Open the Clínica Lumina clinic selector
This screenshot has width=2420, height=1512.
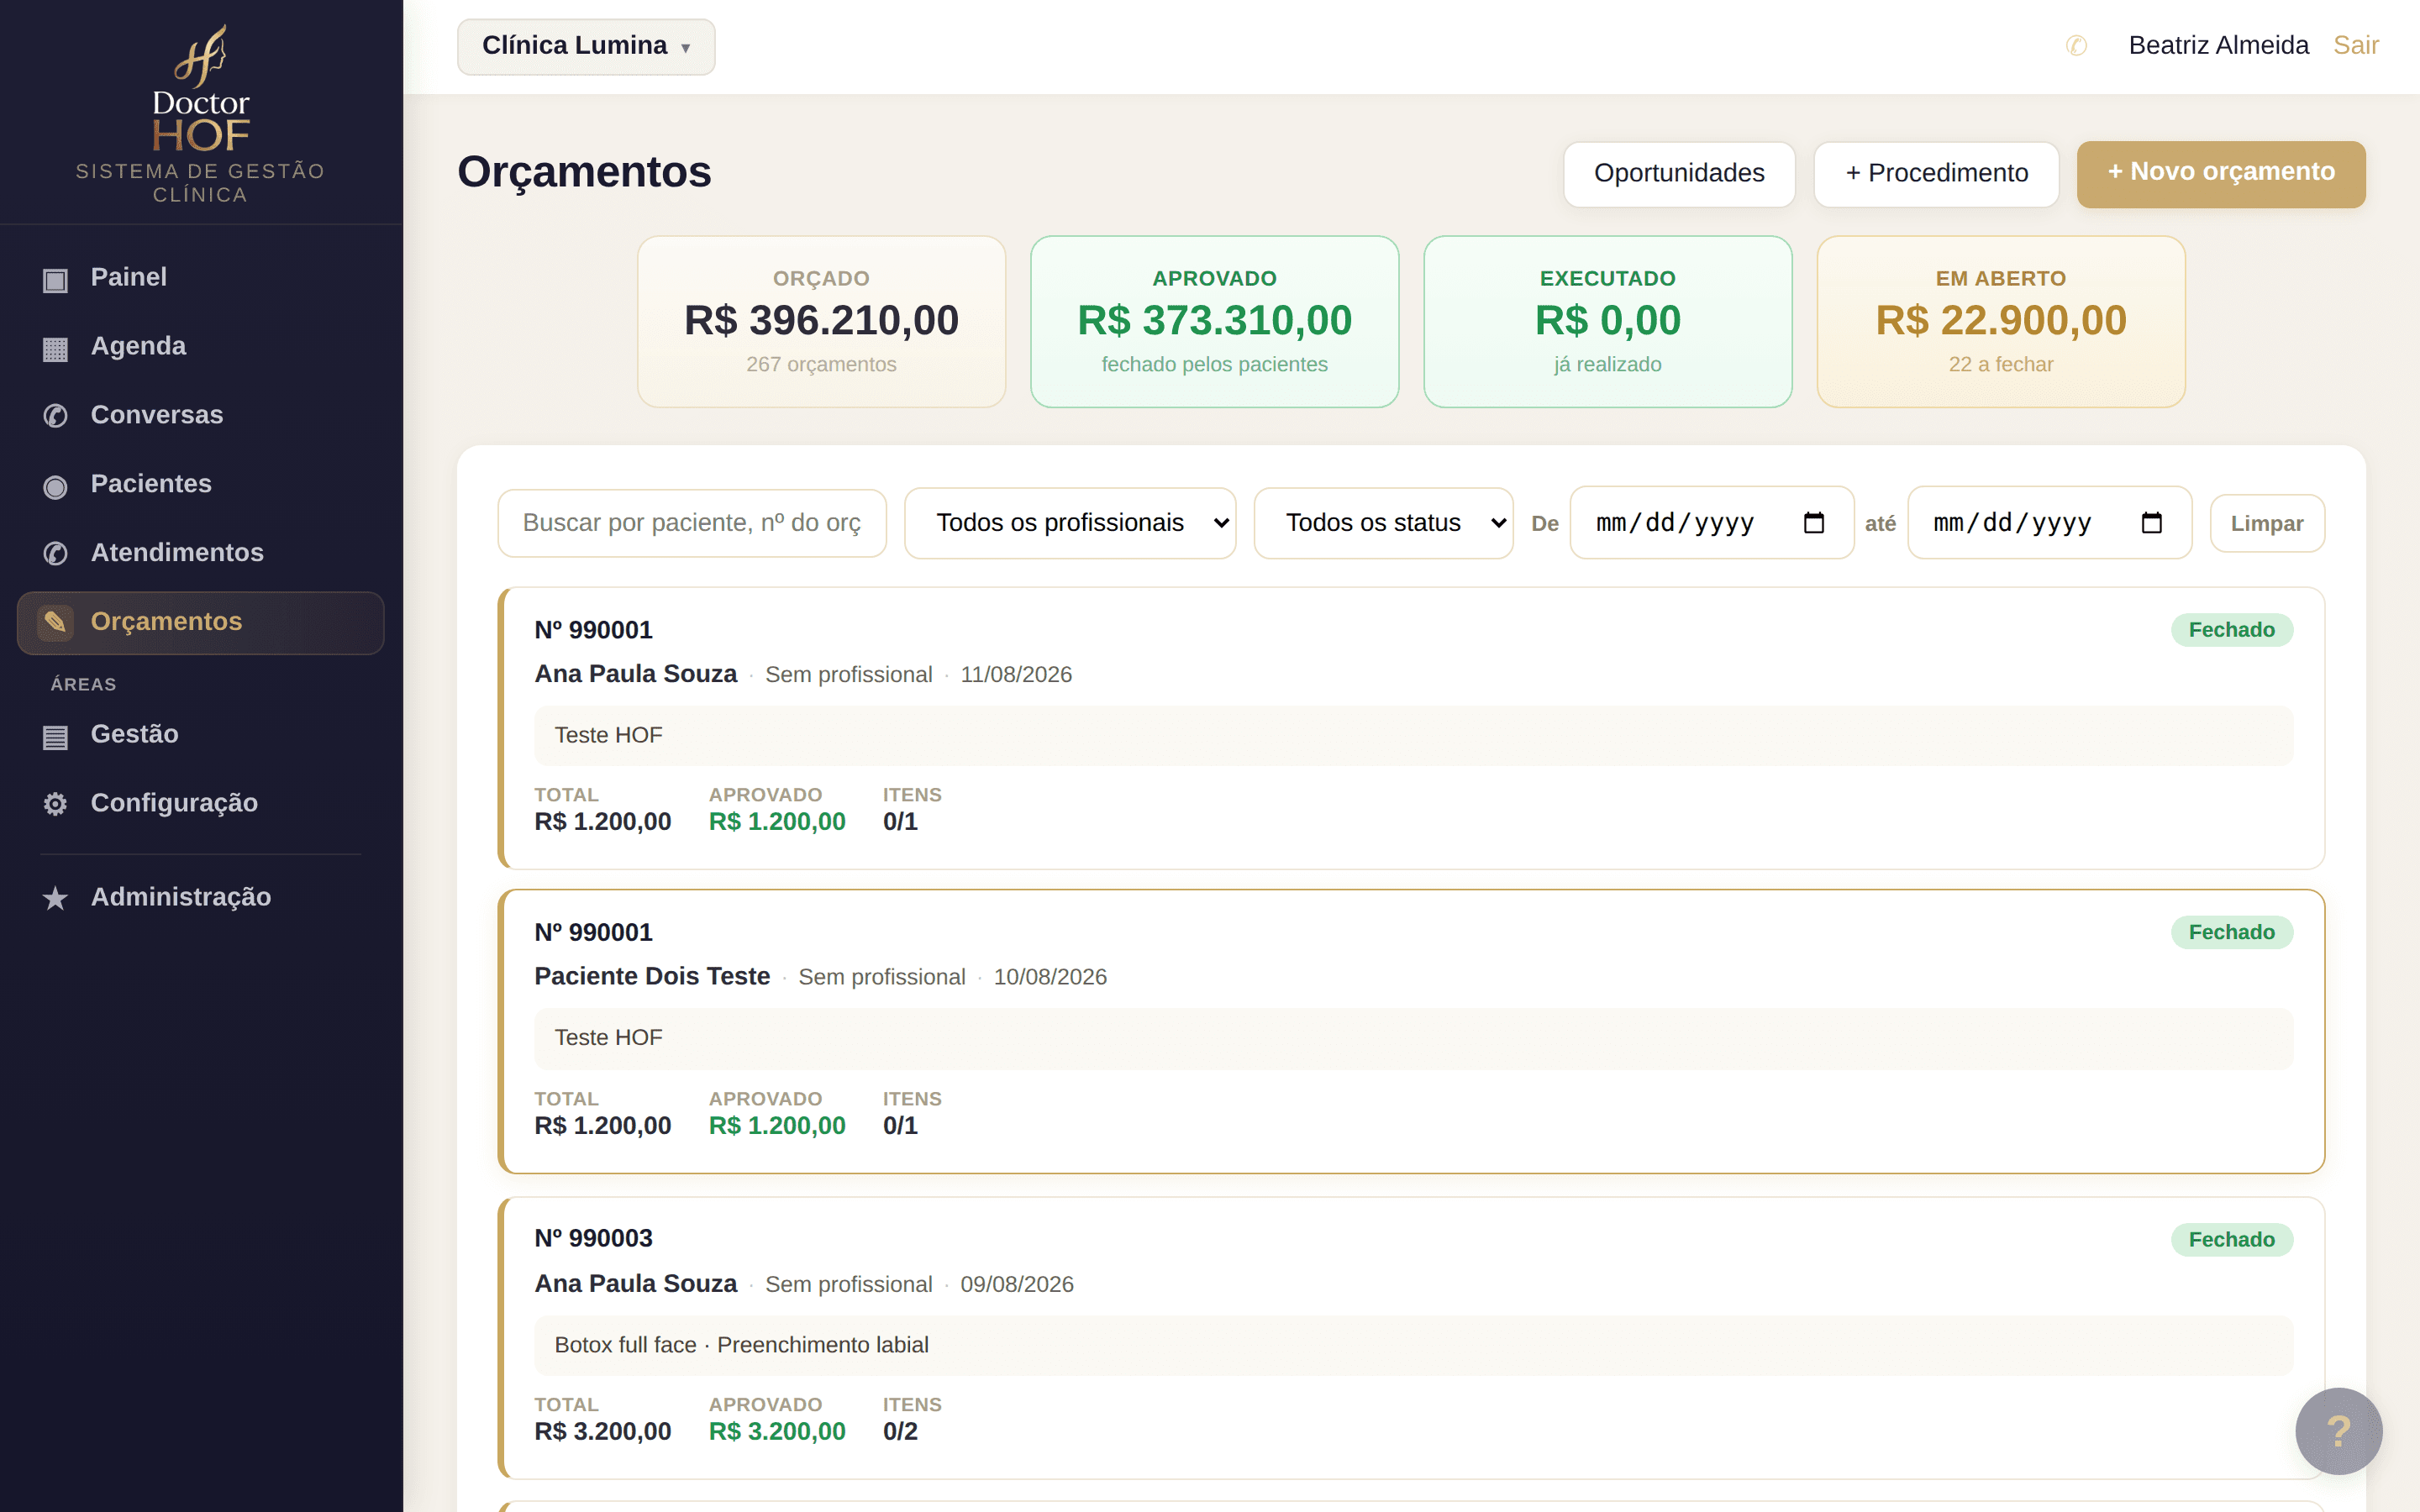coord(586,46)
